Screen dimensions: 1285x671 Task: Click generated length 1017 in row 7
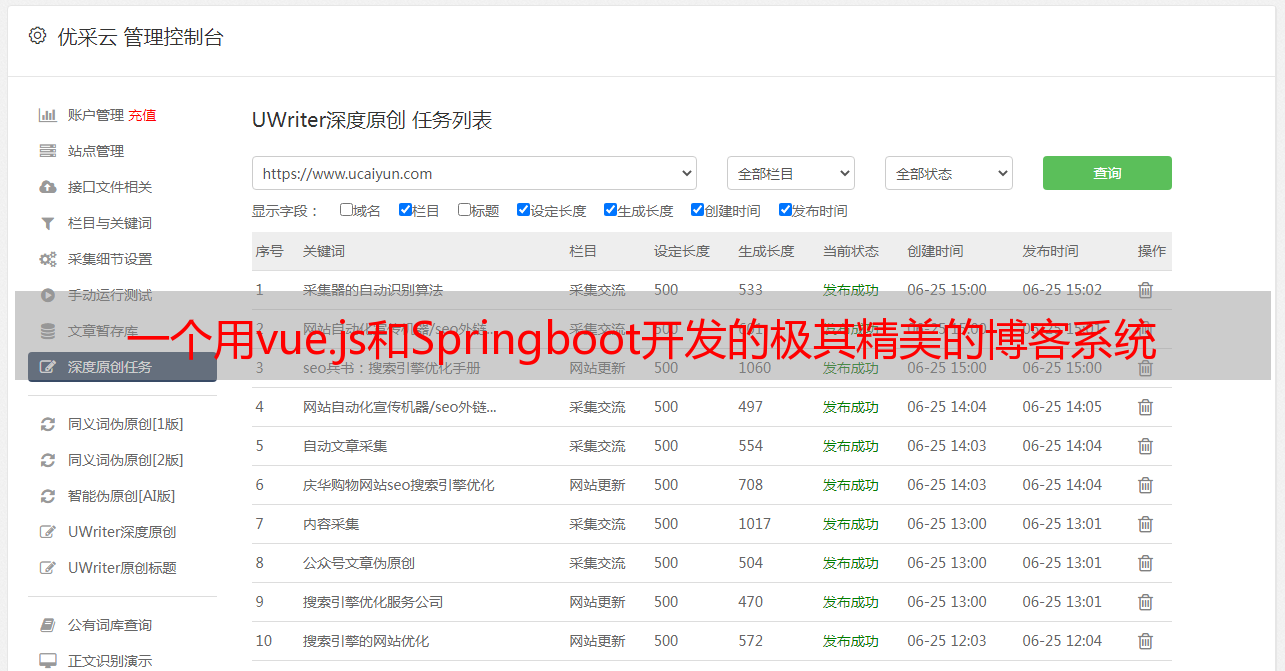pyautogui.click(x=755, y=524)
